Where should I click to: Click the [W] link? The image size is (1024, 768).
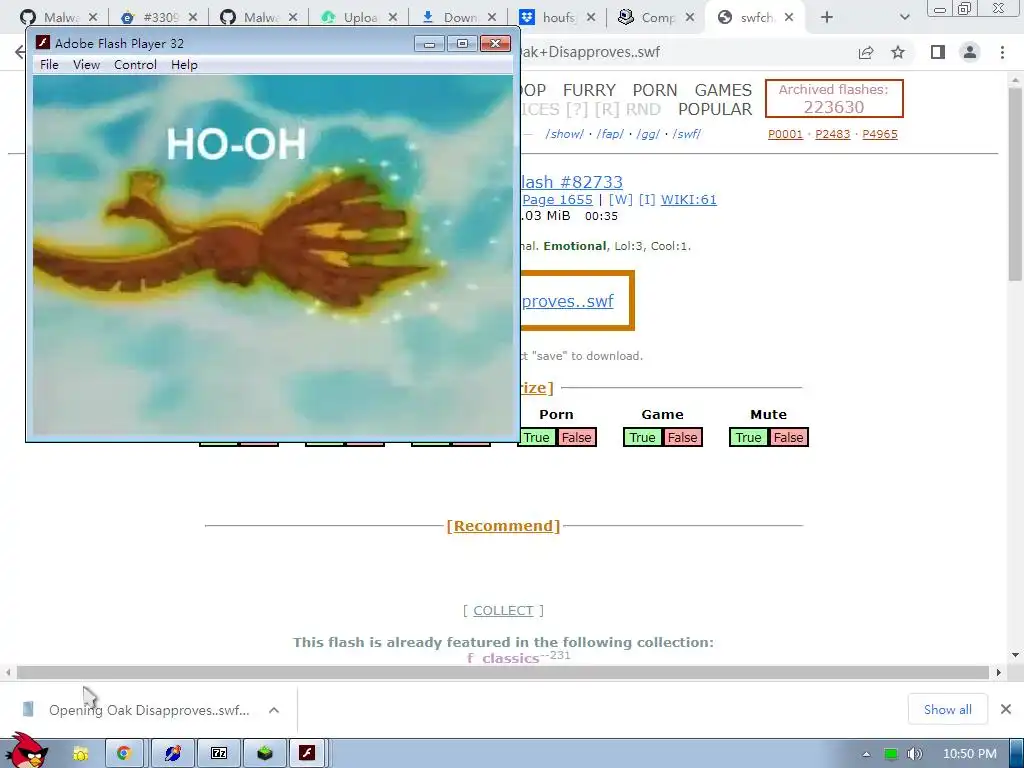pyautogui.click(x=620, y=199)
